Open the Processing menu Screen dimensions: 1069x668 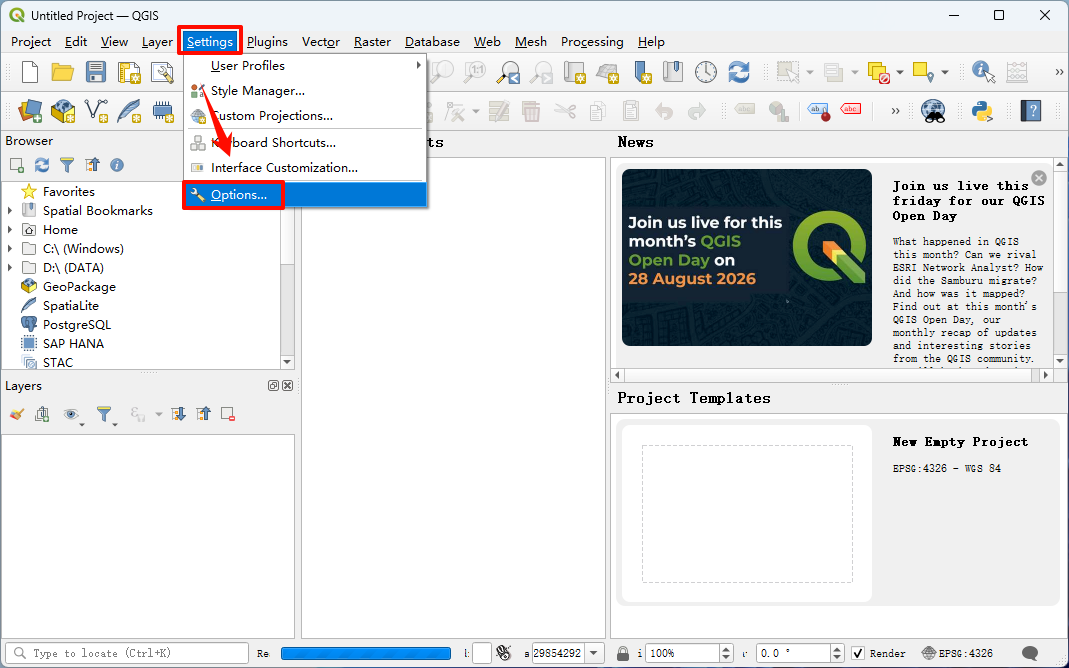pos(592,42)
